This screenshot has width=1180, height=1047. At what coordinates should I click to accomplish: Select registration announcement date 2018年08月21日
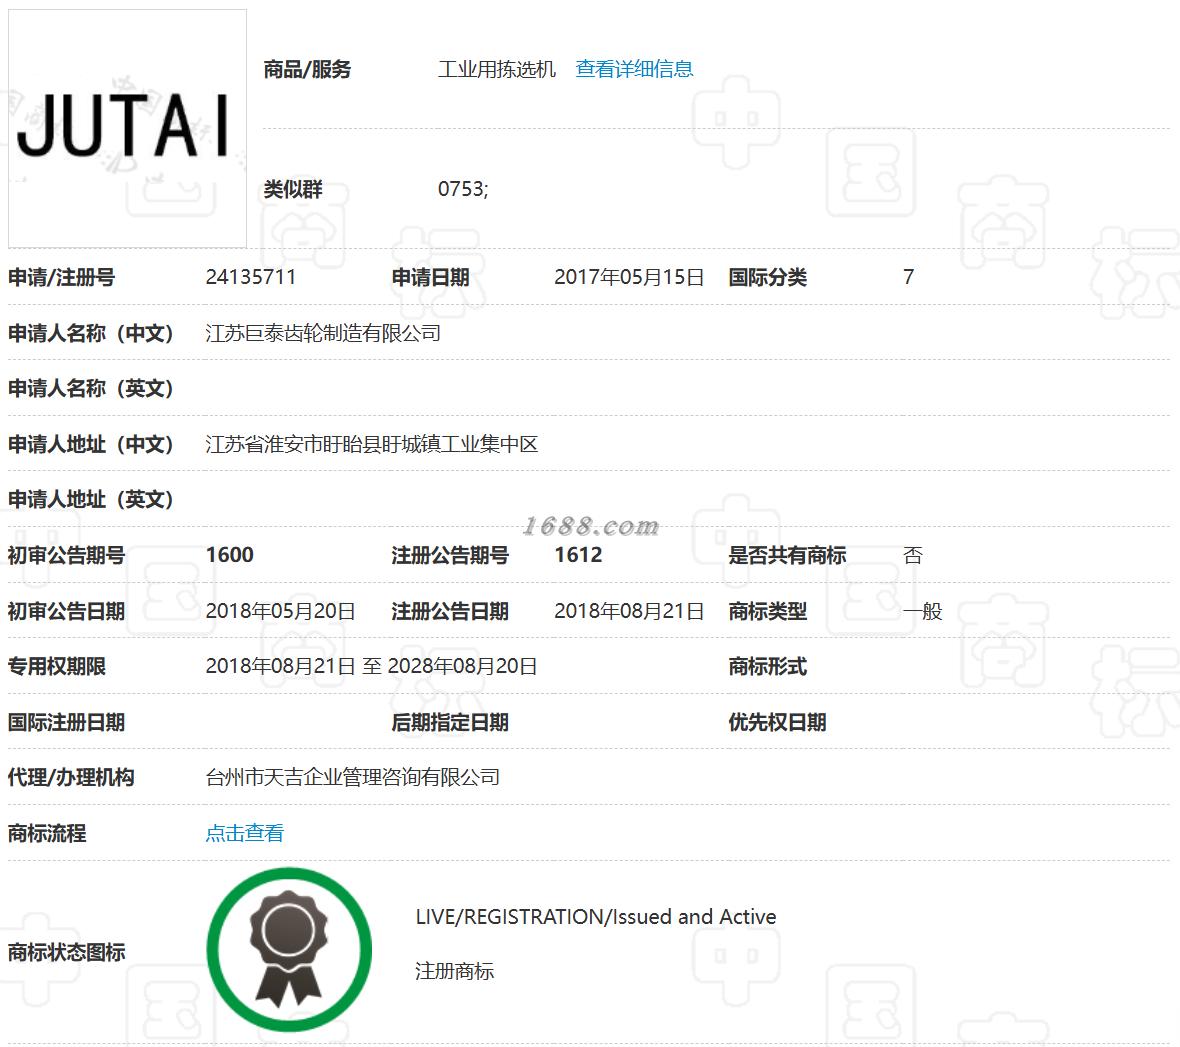click(x=629, y=610)
